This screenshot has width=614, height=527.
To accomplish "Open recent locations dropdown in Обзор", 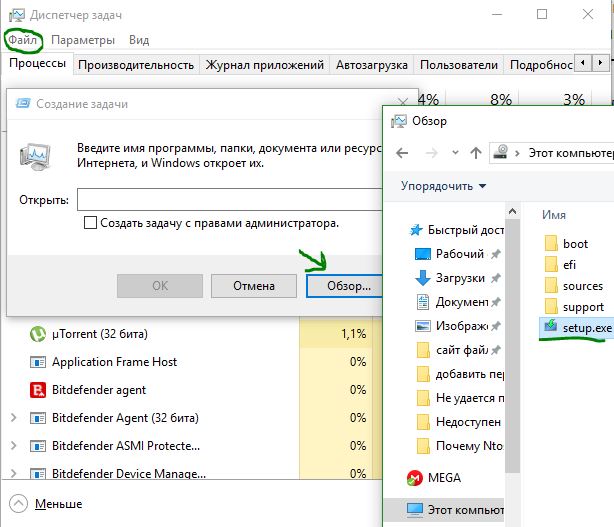I will point(455,152).
